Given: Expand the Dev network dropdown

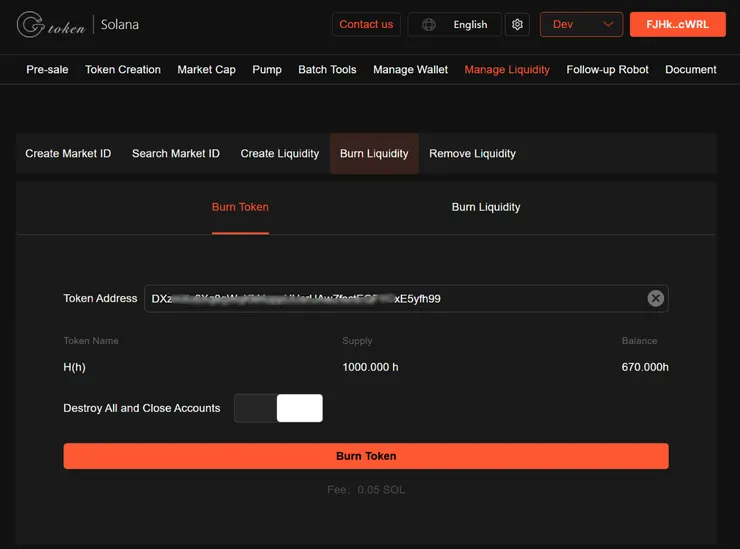Looking at the screenshot, I should (x=580, y=25).
